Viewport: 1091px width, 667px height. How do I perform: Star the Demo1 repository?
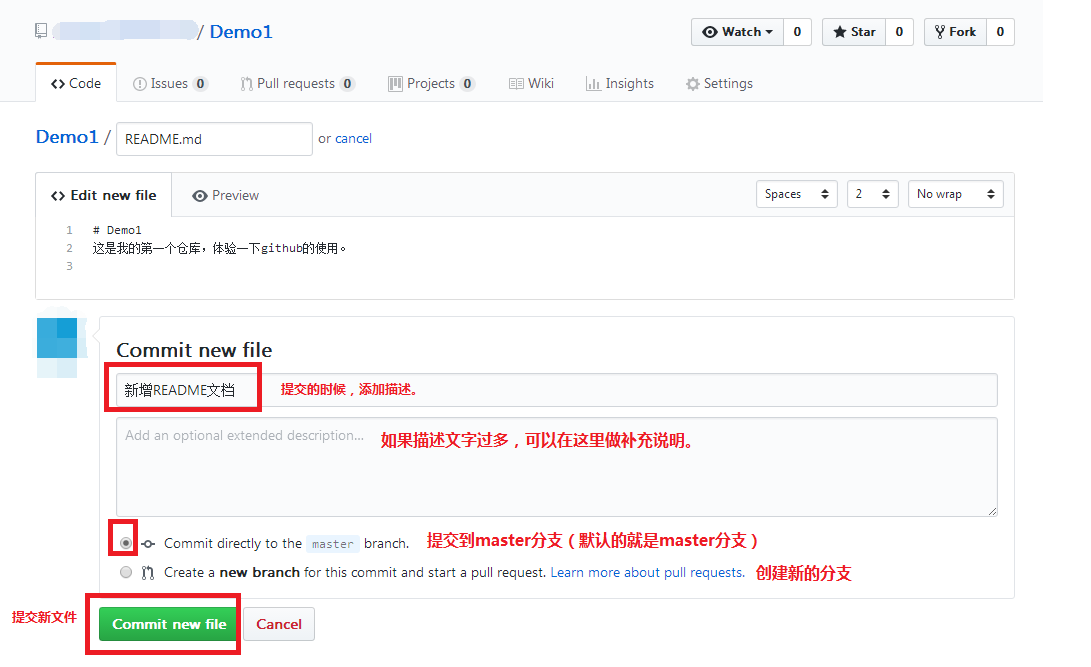(854, 32)
